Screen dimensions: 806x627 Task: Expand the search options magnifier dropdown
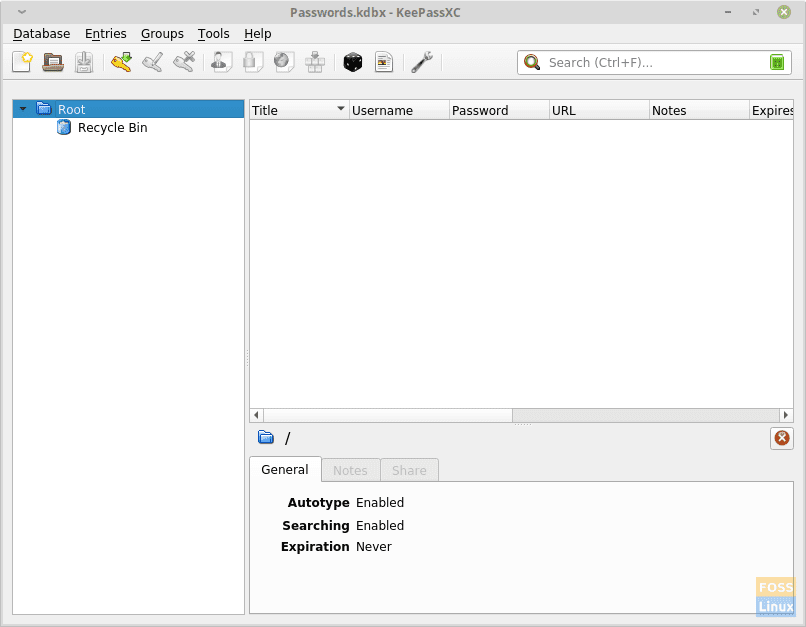531,62
